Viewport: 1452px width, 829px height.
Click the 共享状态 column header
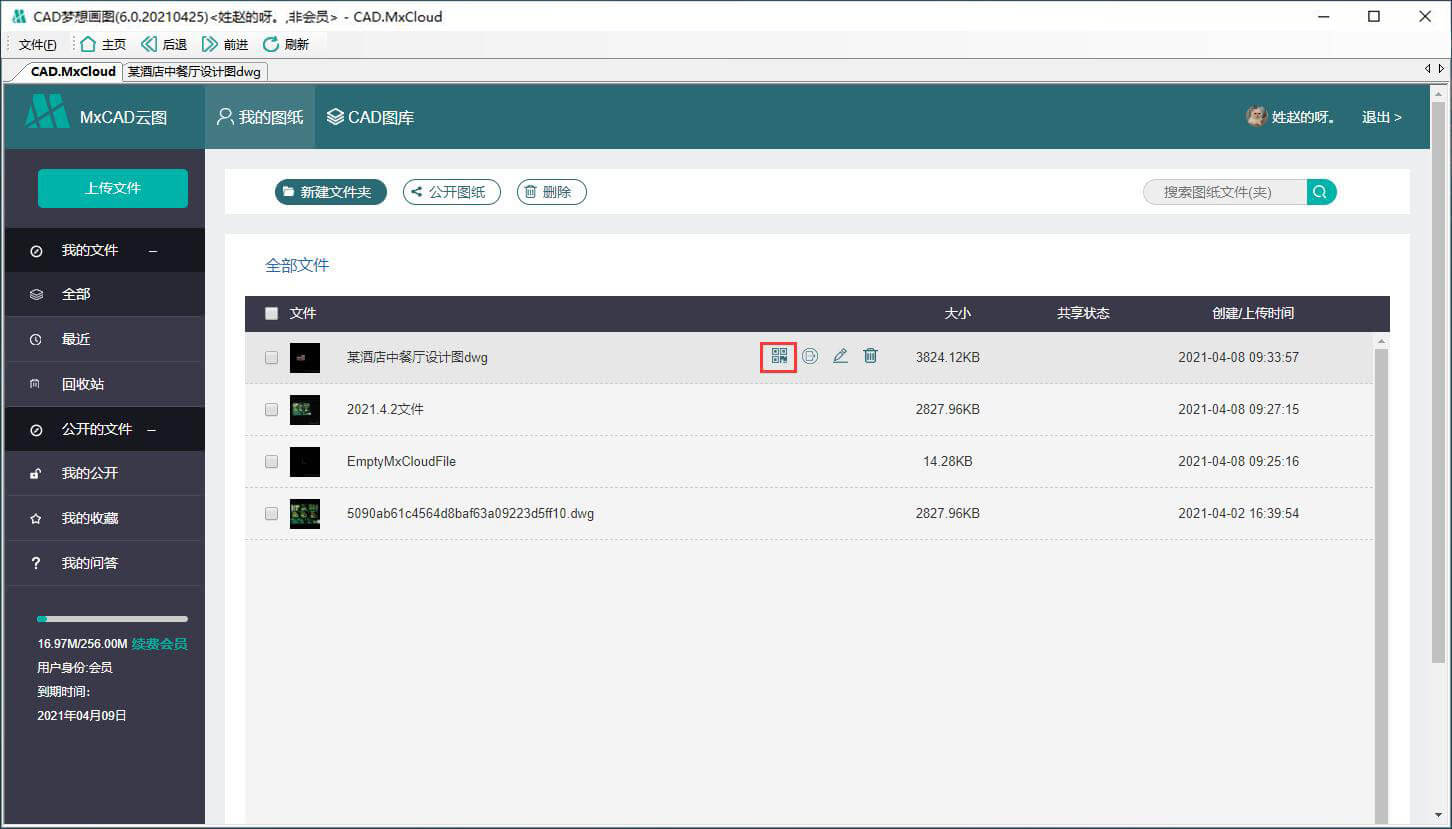pyautogui.click(x=1083, y=313)
